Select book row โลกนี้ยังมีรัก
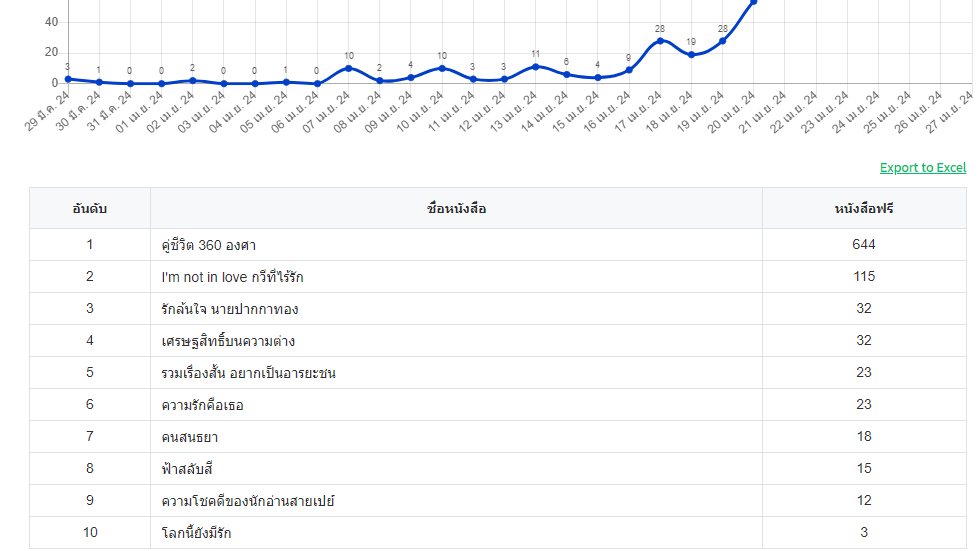This screenshot has height=551, width=979. (498, 532)
